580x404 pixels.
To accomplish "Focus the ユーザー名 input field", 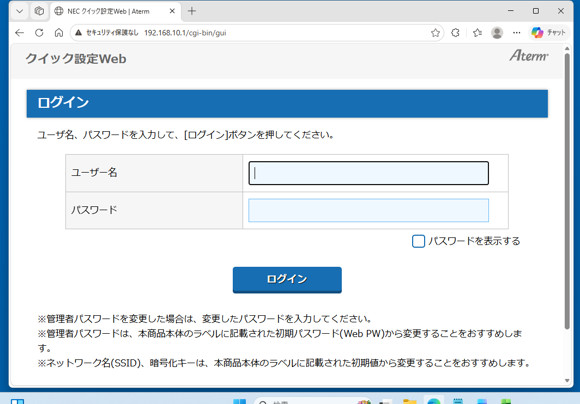I will click(x=368, y=173).
